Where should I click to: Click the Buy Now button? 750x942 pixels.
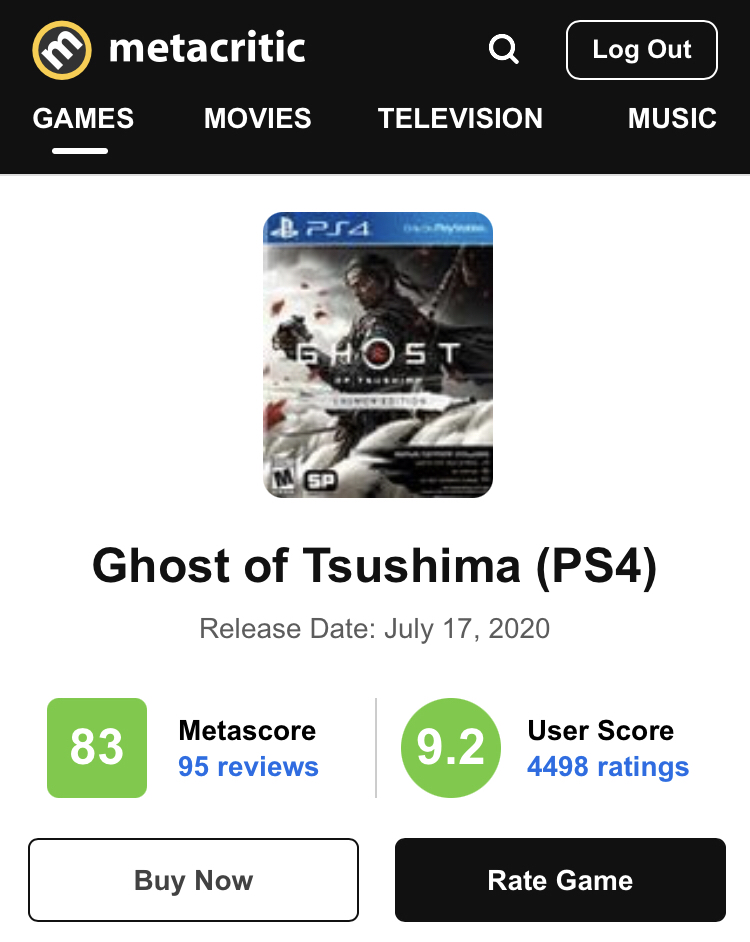click(193, 880)
